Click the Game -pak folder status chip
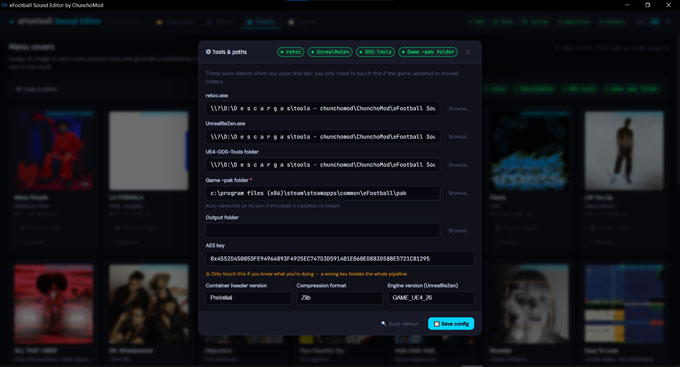 click(x=428, y=52)
